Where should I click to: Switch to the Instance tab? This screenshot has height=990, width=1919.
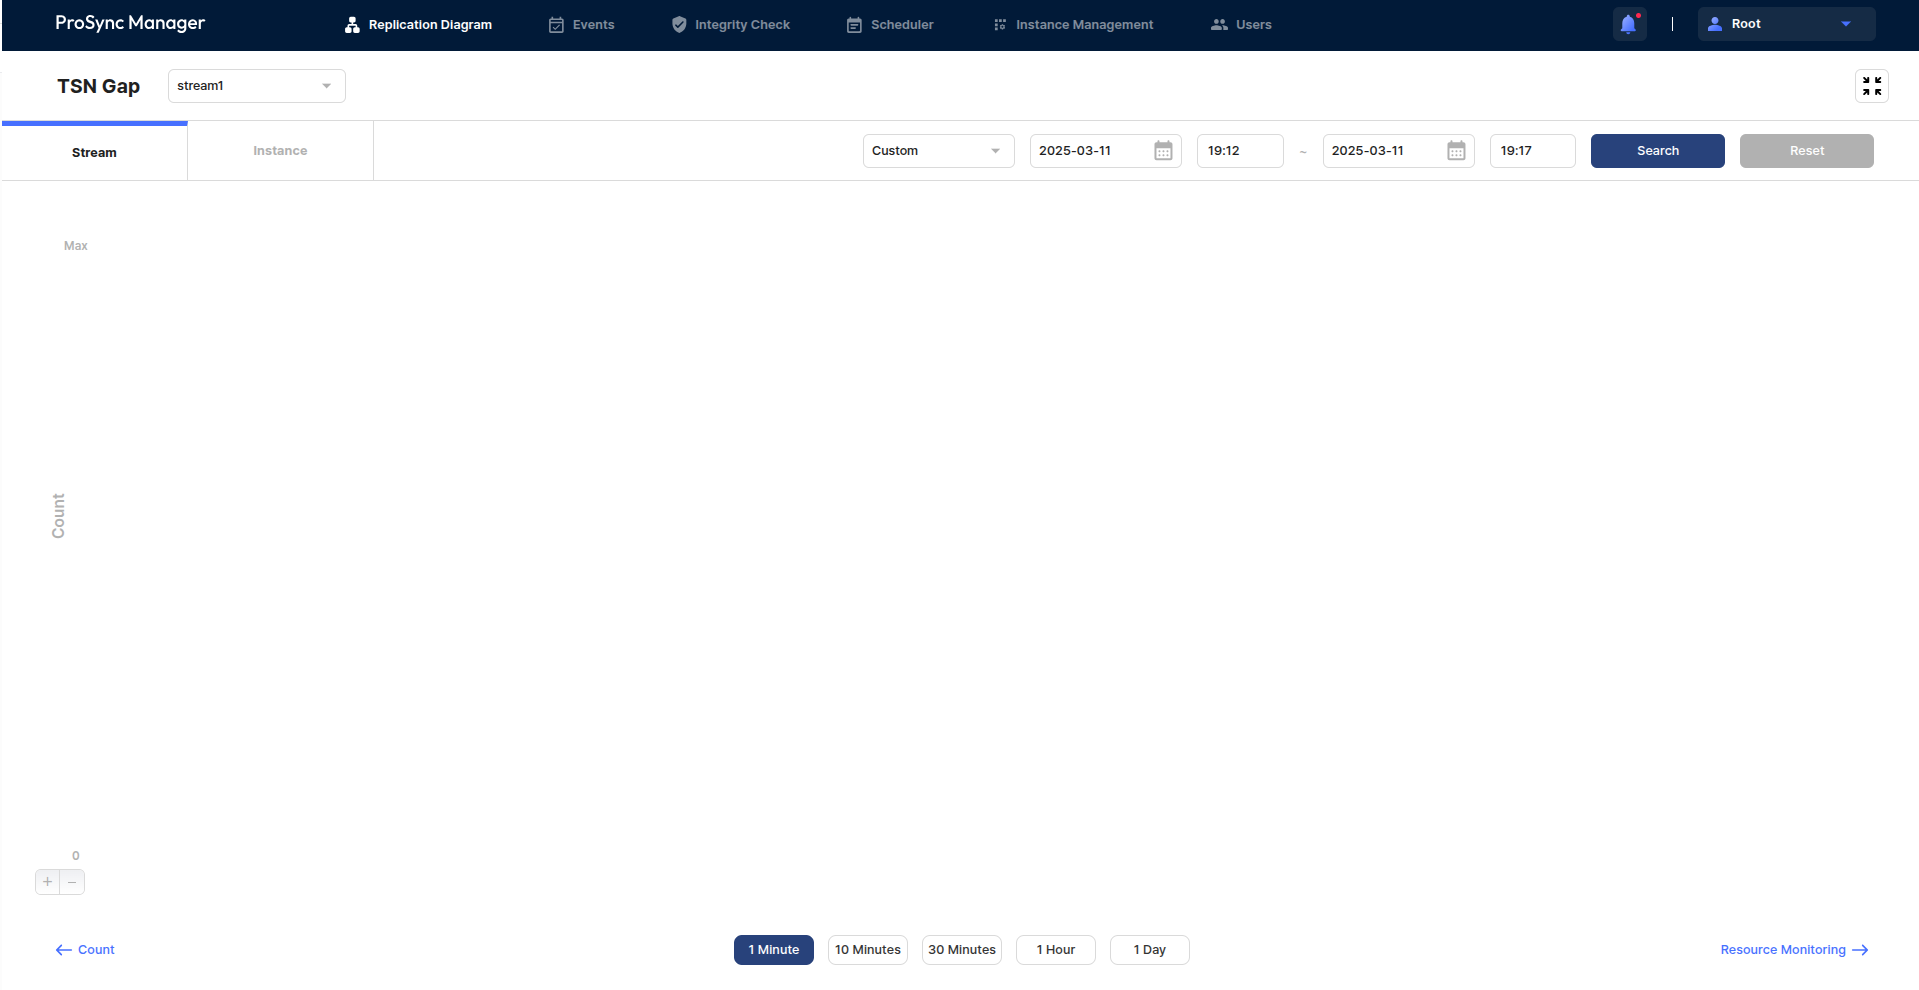280,151
